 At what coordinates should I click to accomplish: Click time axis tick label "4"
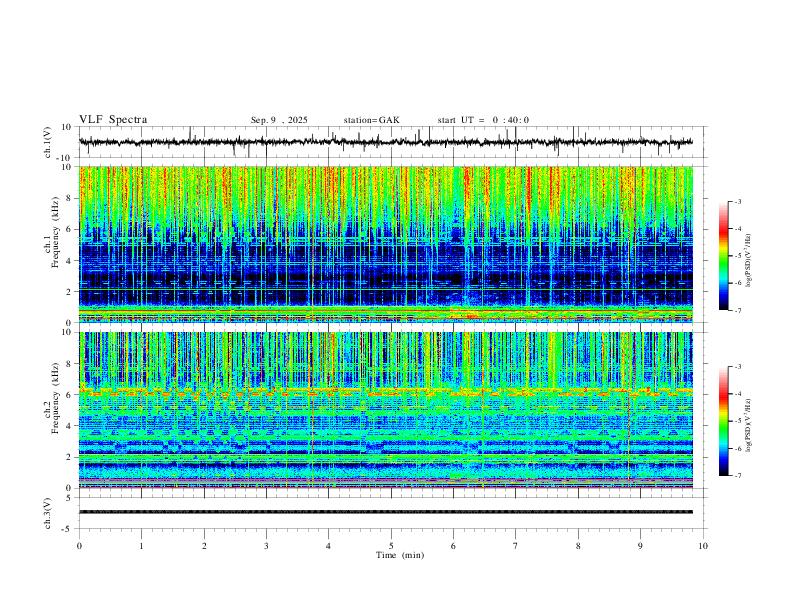(328, 546)
